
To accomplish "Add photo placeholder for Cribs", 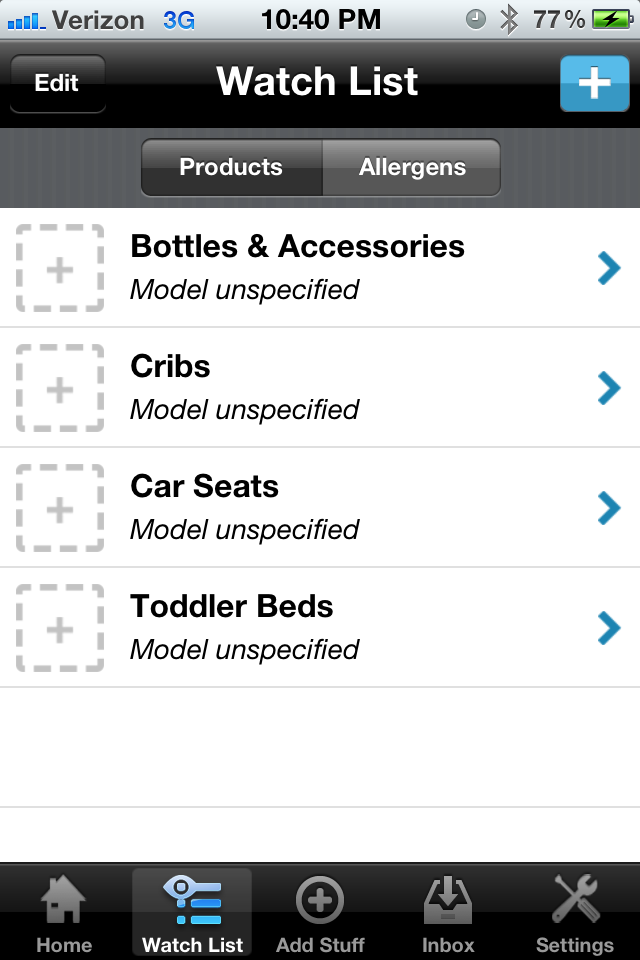I will pyautogui.click(x=60, y=388).
